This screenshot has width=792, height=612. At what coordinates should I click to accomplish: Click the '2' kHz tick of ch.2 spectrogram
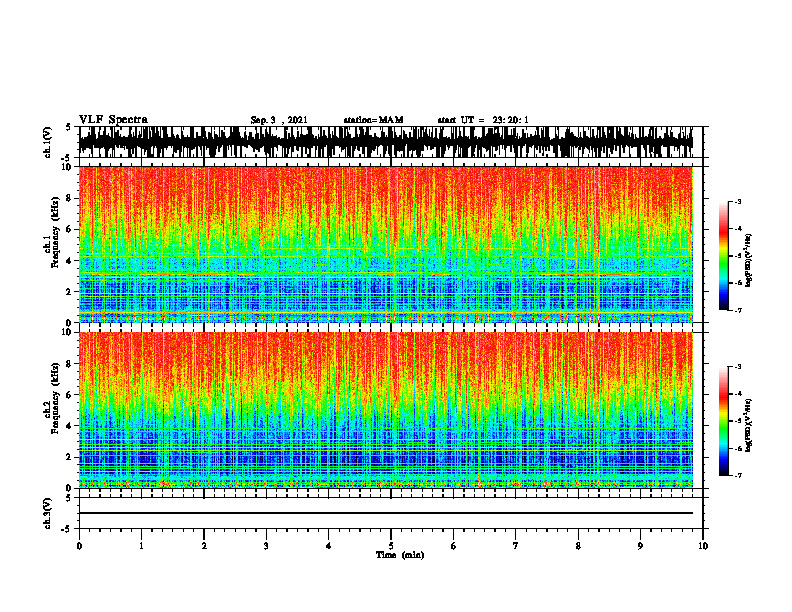70,457
